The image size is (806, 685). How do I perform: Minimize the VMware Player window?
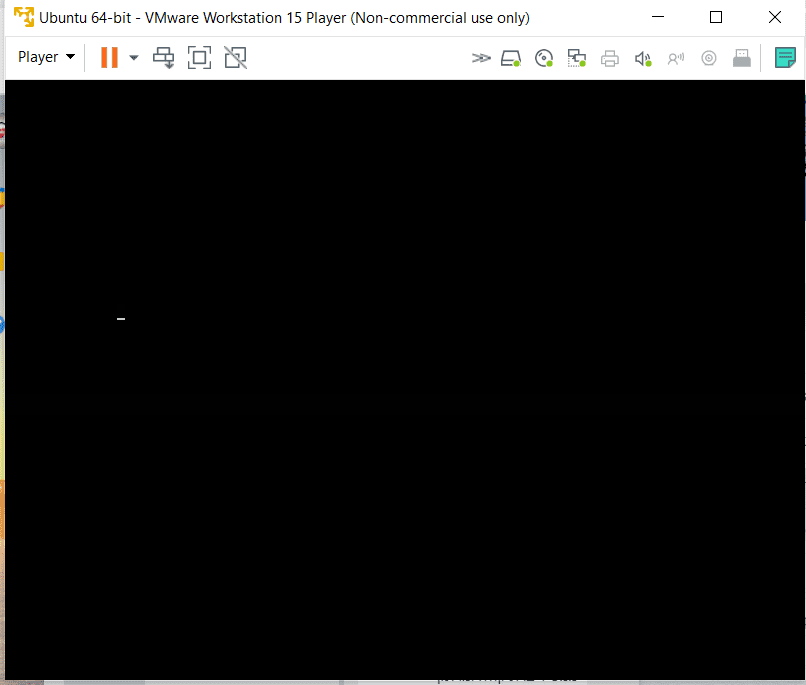tap(658, 17)
